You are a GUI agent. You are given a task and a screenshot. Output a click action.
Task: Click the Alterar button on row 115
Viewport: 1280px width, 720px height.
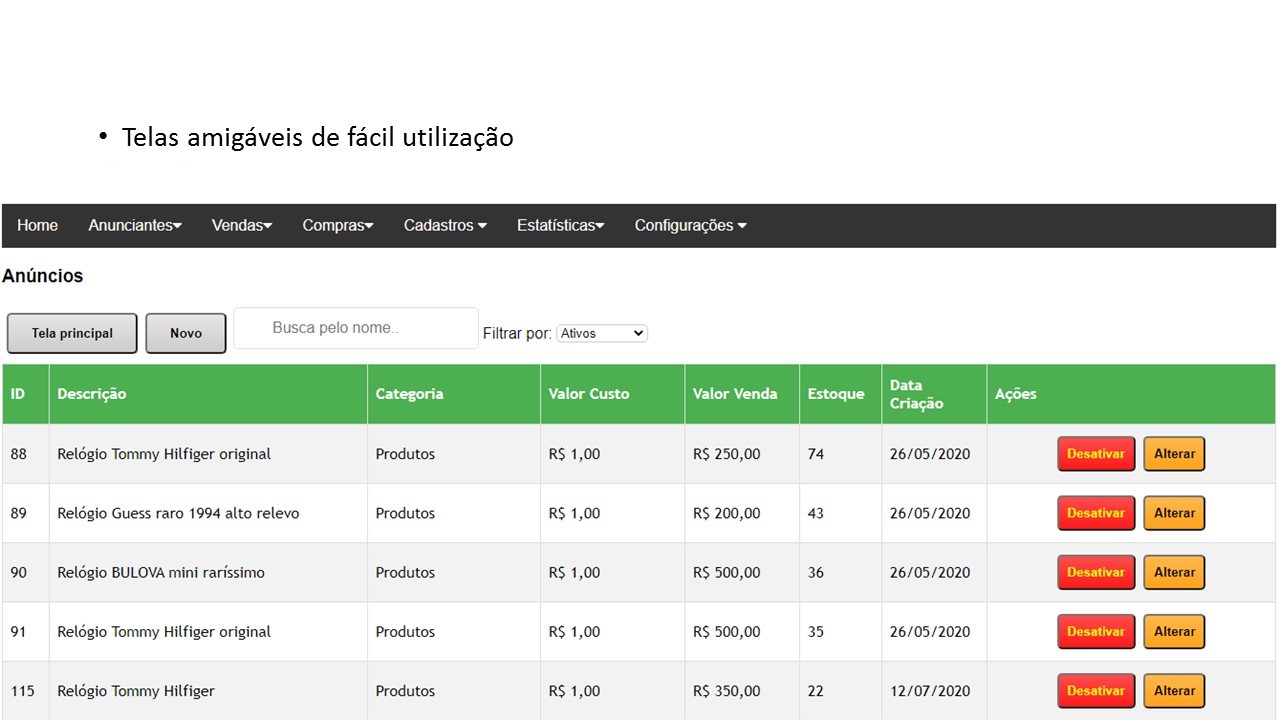point(1173,690)
